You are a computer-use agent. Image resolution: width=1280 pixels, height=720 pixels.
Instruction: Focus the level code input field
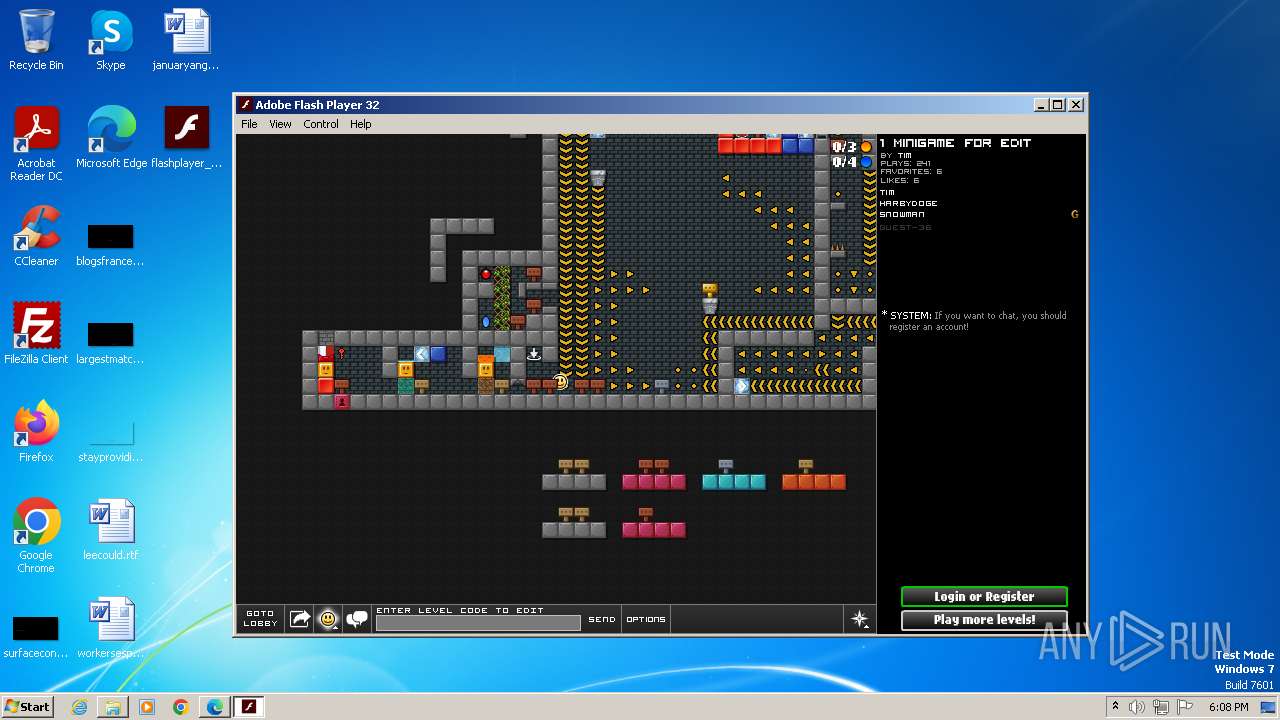(478, 624)
